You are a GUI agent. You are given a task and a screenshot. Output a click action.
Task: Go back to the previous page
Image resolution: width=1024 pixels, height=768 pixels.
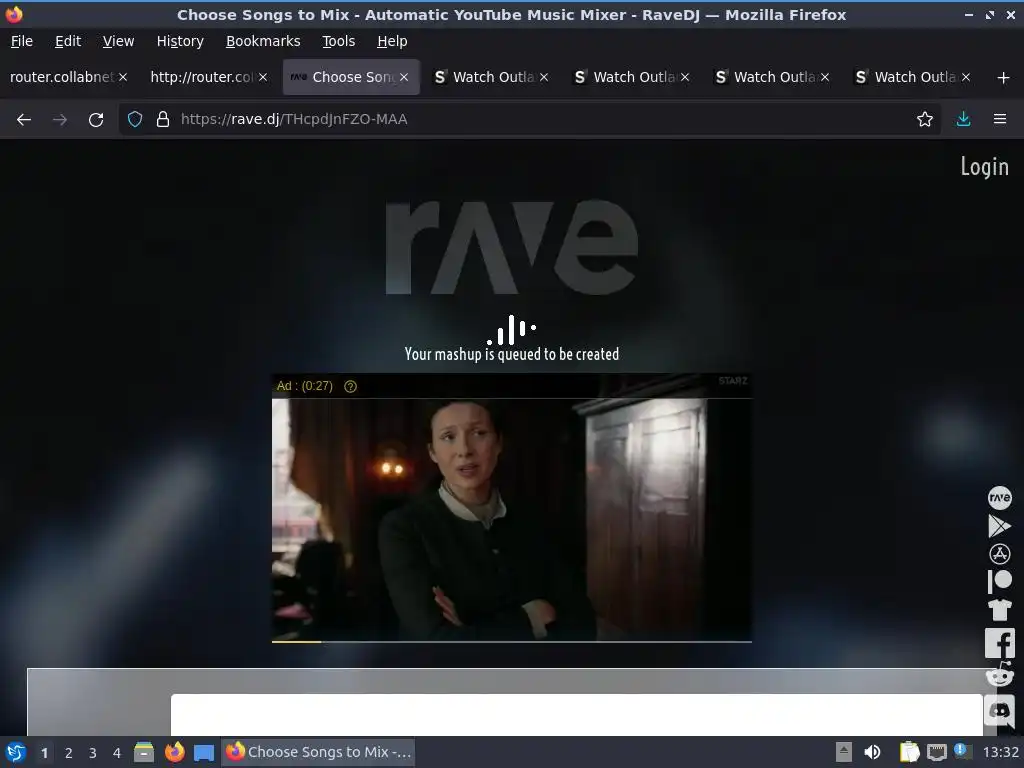click(x=24, y=120)
